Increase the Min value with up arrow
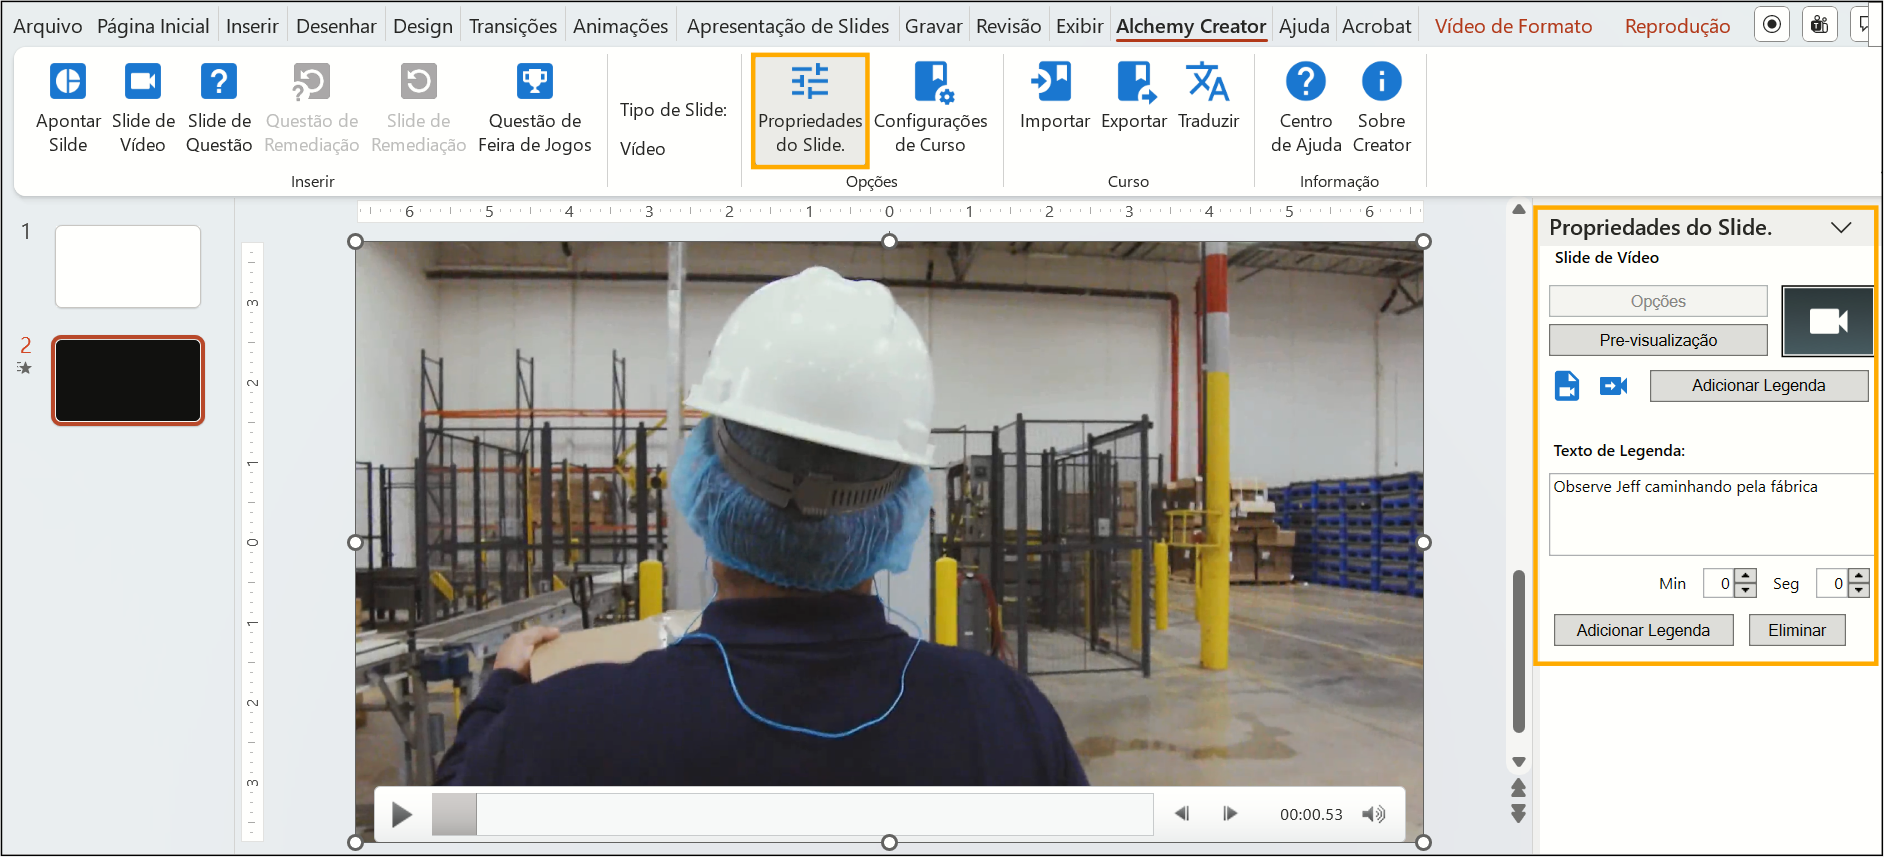 [x=1745, y=576]
